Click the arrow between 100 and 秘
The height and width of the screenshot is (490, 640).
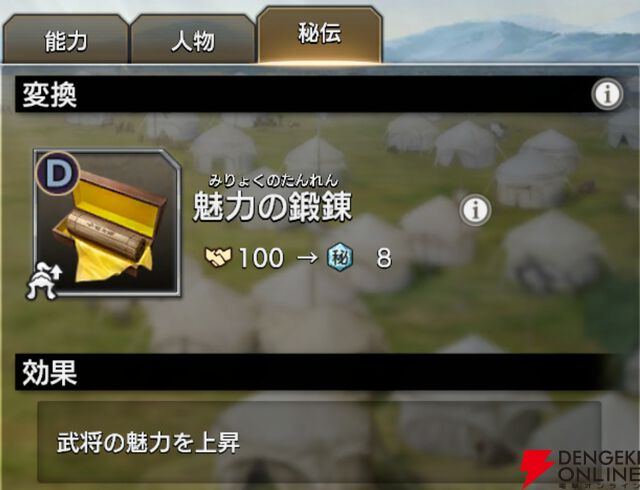(x=307, y=258)
